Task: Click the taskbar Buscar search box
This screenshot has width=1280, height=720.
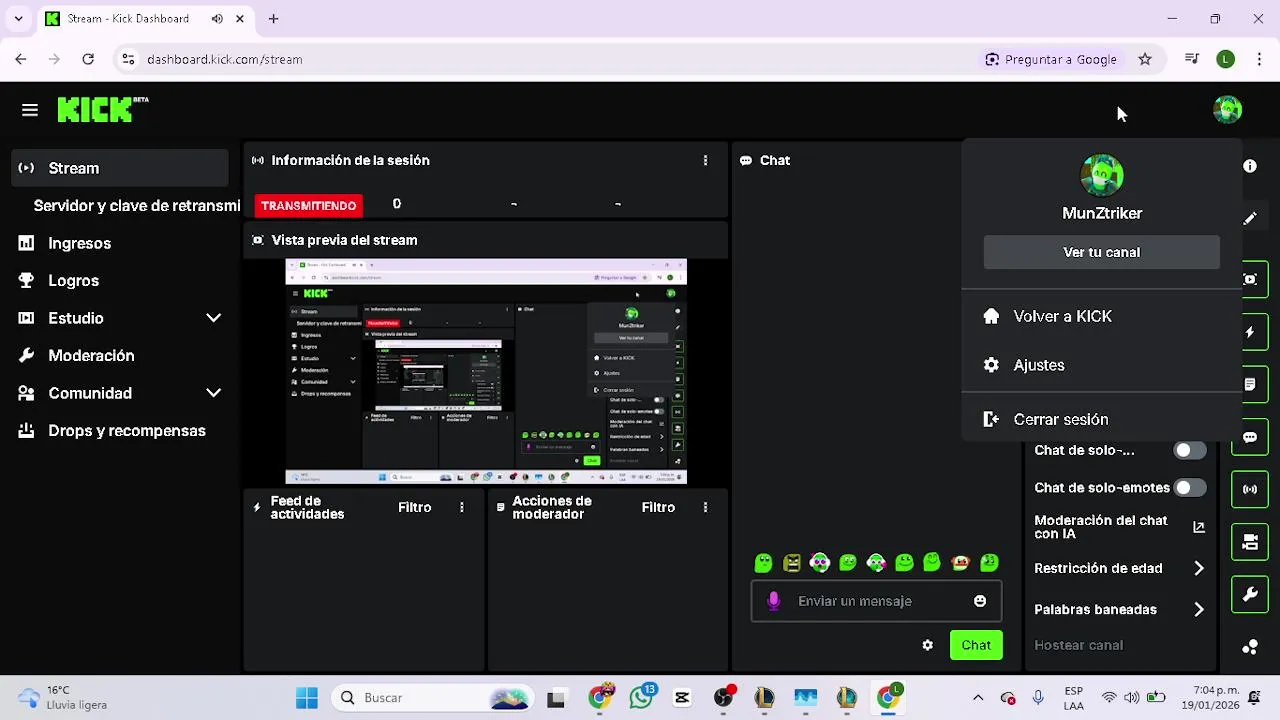Action: (432, 698)
